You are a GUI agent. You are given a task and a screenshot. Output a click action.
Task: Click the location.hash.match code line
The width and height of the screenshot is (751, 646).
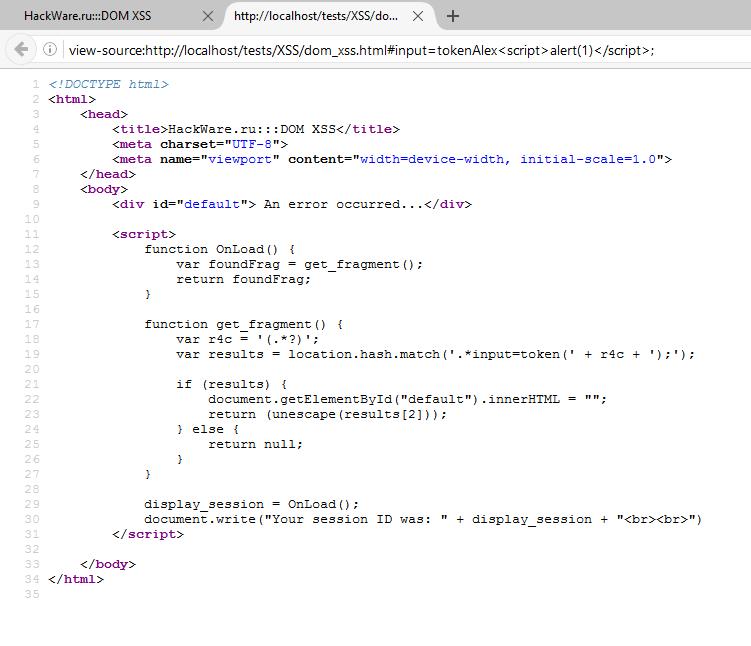(435, 354)
